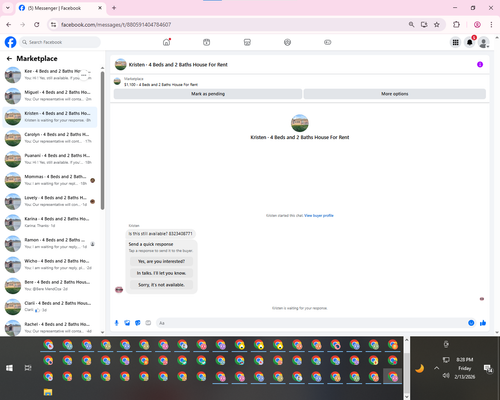This screenshot has height=400, width=500.
Task: Open the Marketplace storefront icon
Action: [247, 42]
